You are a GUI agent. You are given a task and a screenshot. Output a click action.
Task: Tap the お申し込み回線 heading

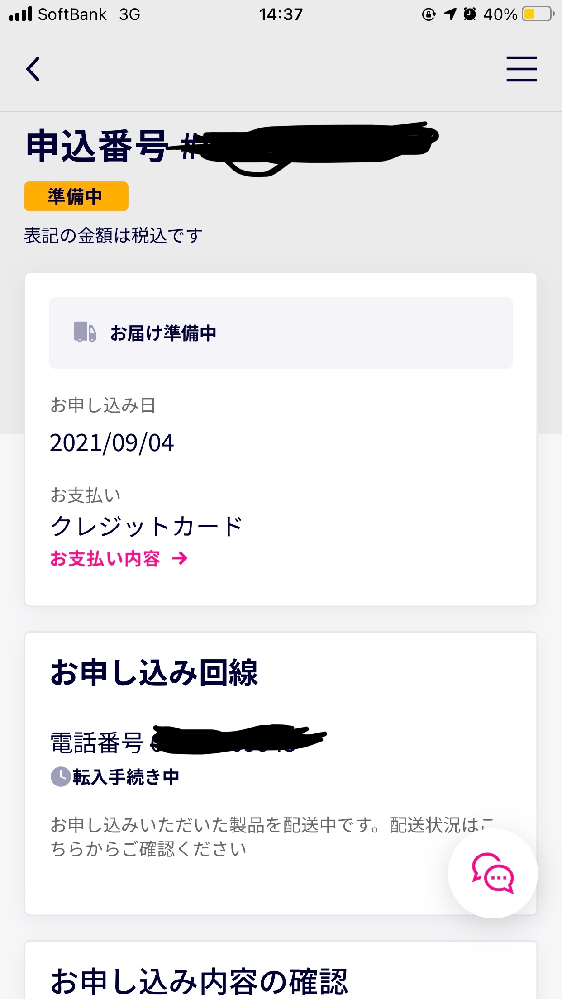click(154, 673)
